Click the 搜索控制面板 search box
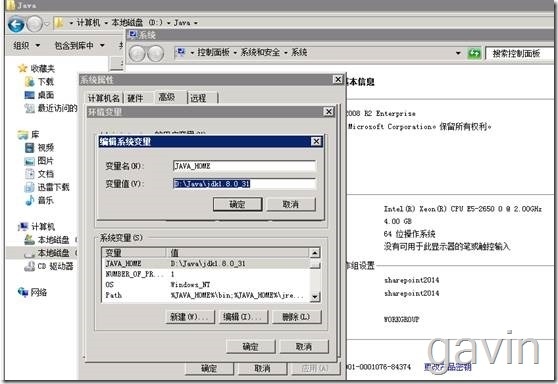 click(x=521, y=53)
